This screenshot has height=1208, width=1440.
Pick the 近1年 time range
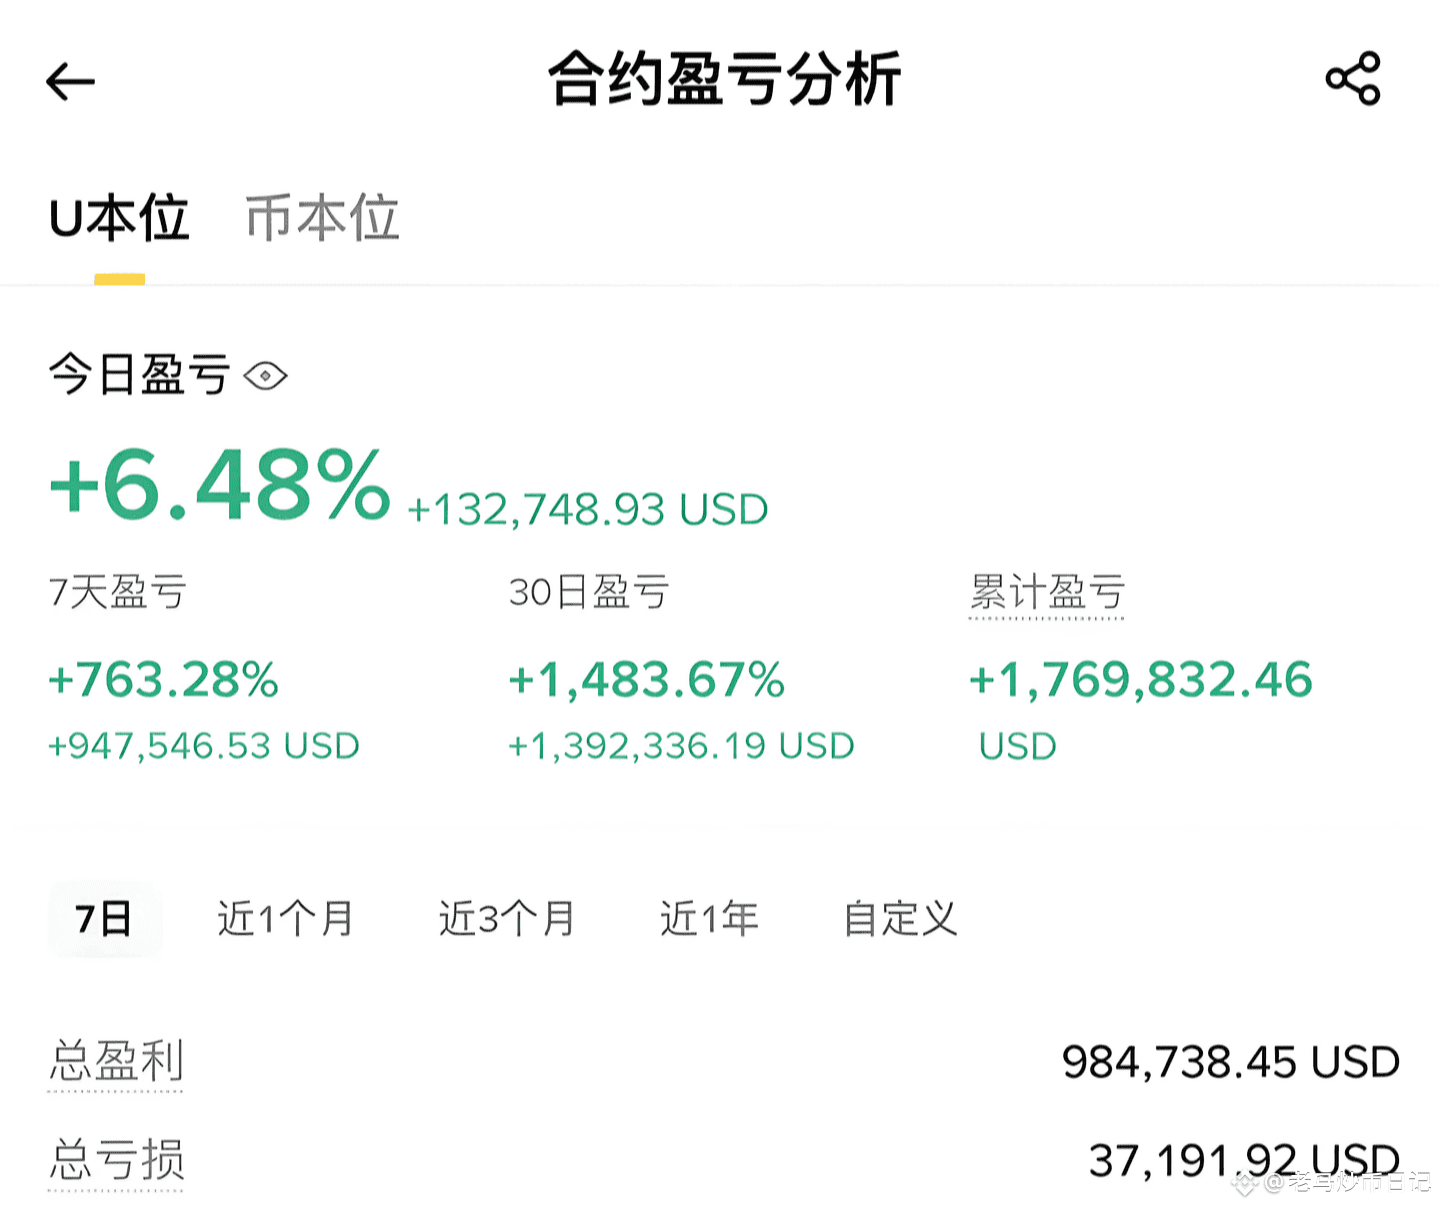coord(709,919)
